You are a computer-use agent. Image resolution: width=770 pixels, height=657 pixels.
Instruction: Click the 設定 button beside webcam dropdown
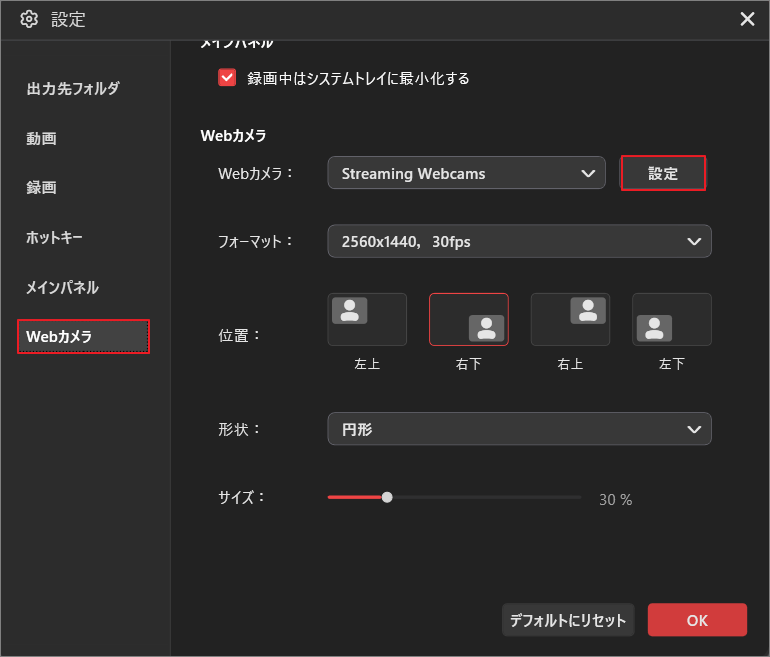pyautogui.click(x=663, y=173)
